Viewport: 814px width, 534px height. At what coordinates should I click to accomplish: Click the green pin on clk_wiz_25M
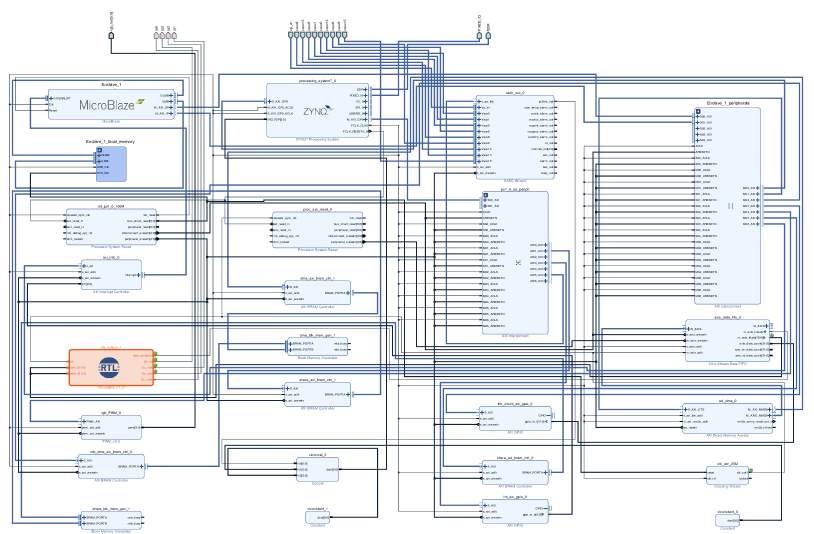(x=751, y=471)
